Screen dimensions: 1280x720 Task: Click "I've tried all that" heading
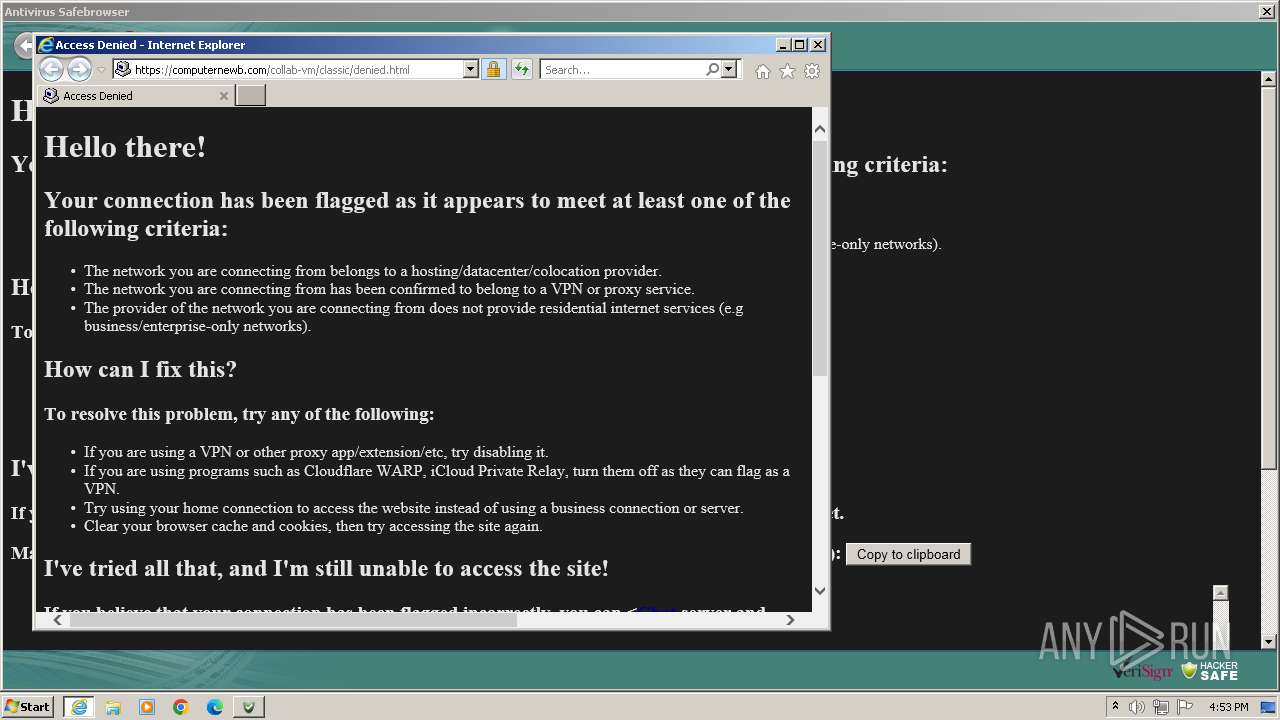pos(326,568)
